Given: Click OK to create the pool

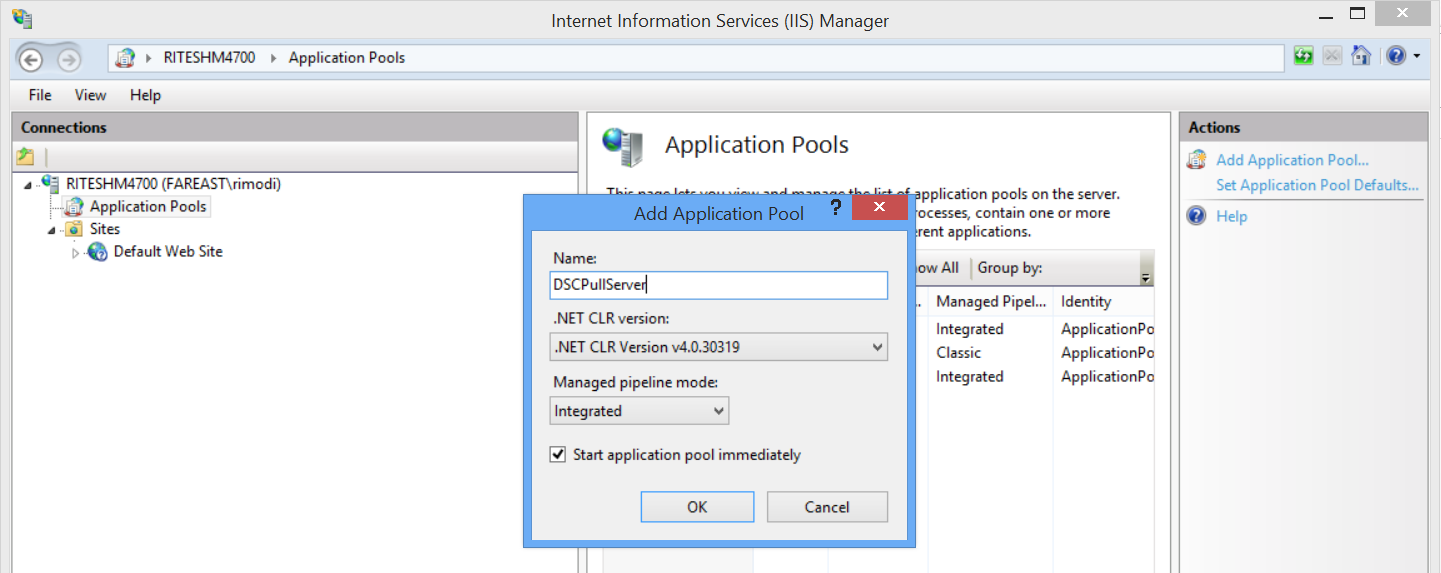Looking at the screenshot, I should (697, 507).
